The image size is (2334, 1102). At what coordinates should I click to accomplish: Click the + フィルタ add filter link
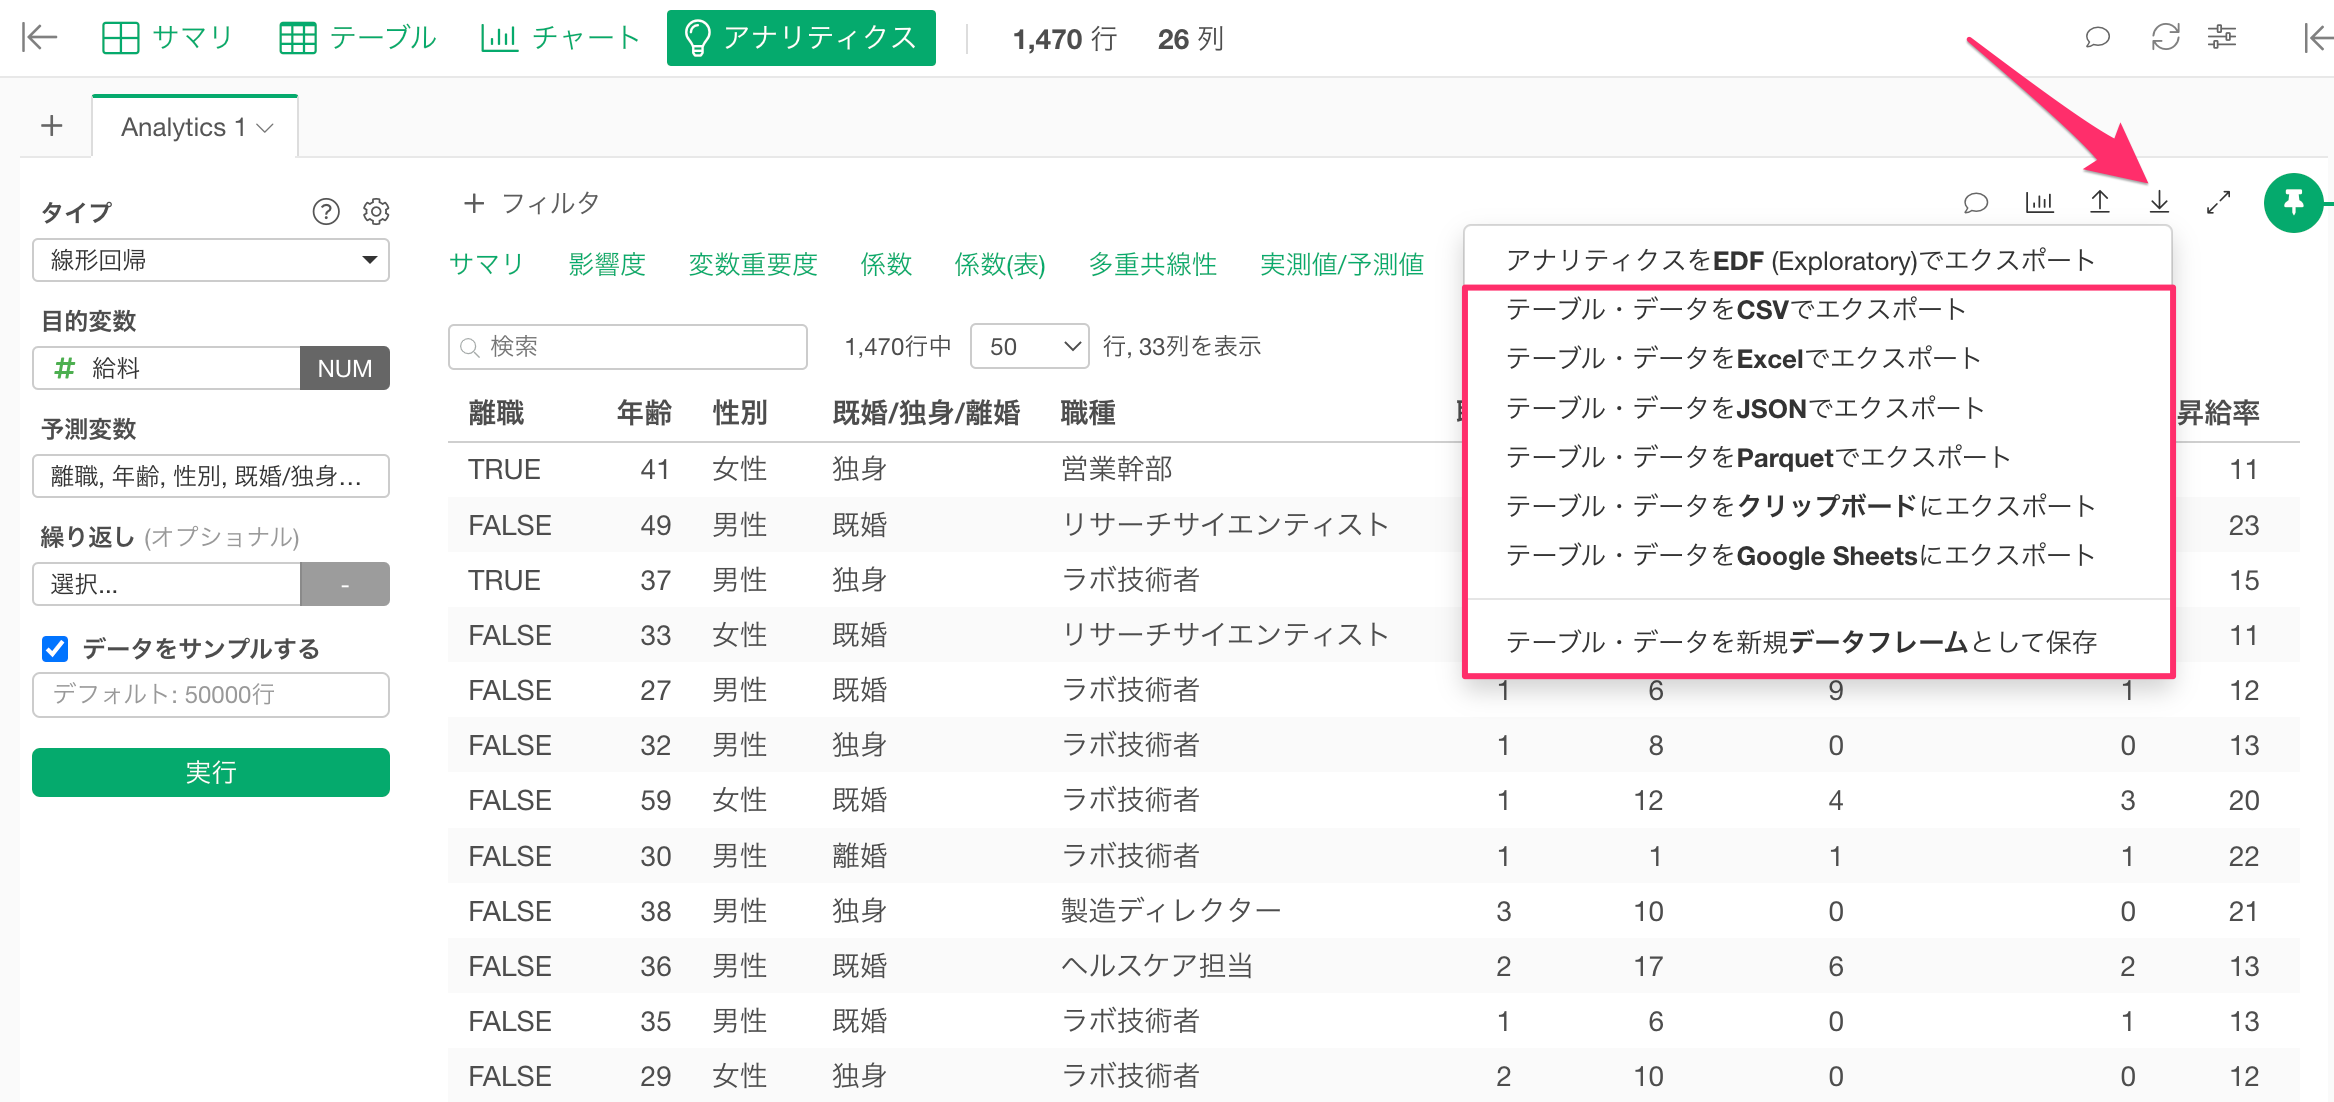pyautogui.click(x=531, y=203)
